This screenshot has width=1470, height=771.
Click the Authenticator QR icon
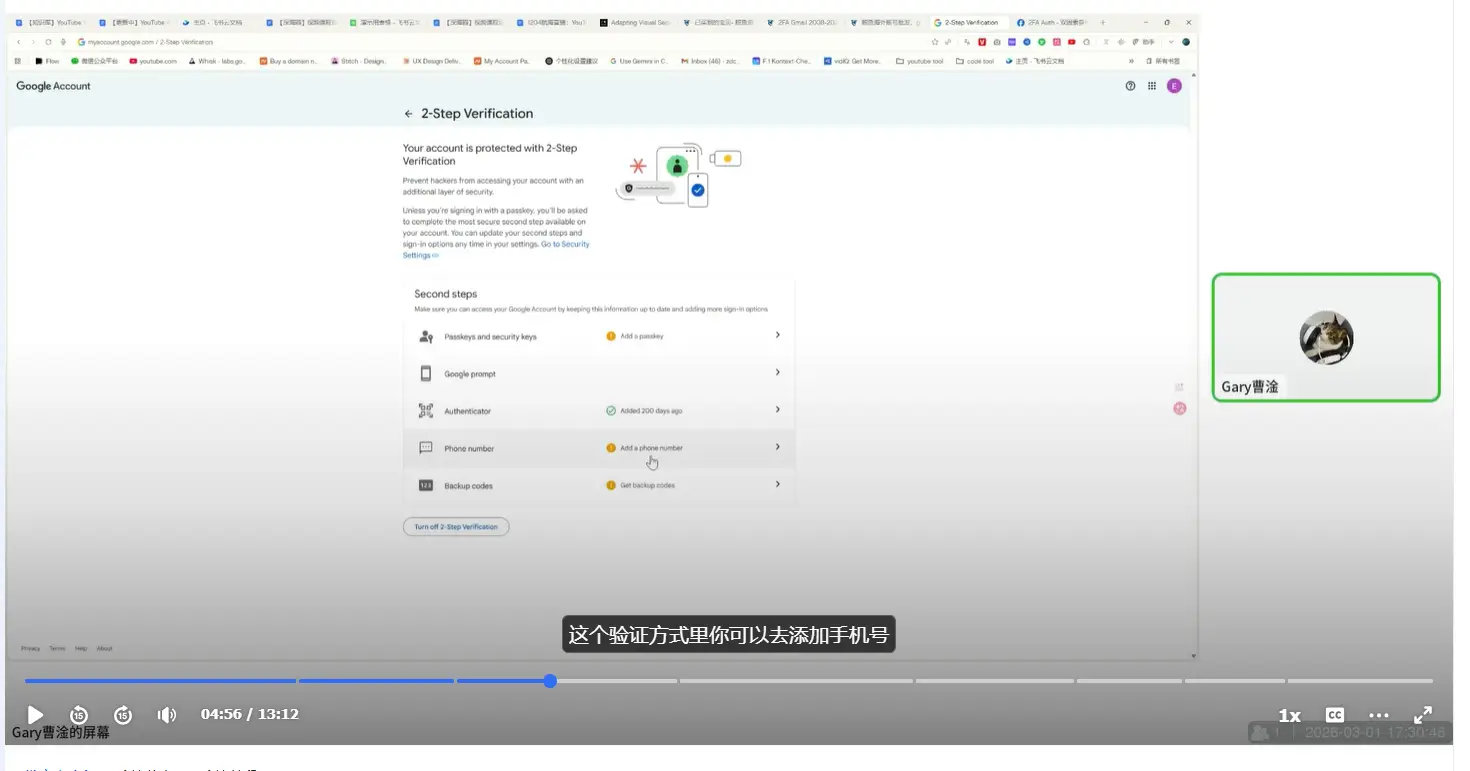tap(426, 411)
